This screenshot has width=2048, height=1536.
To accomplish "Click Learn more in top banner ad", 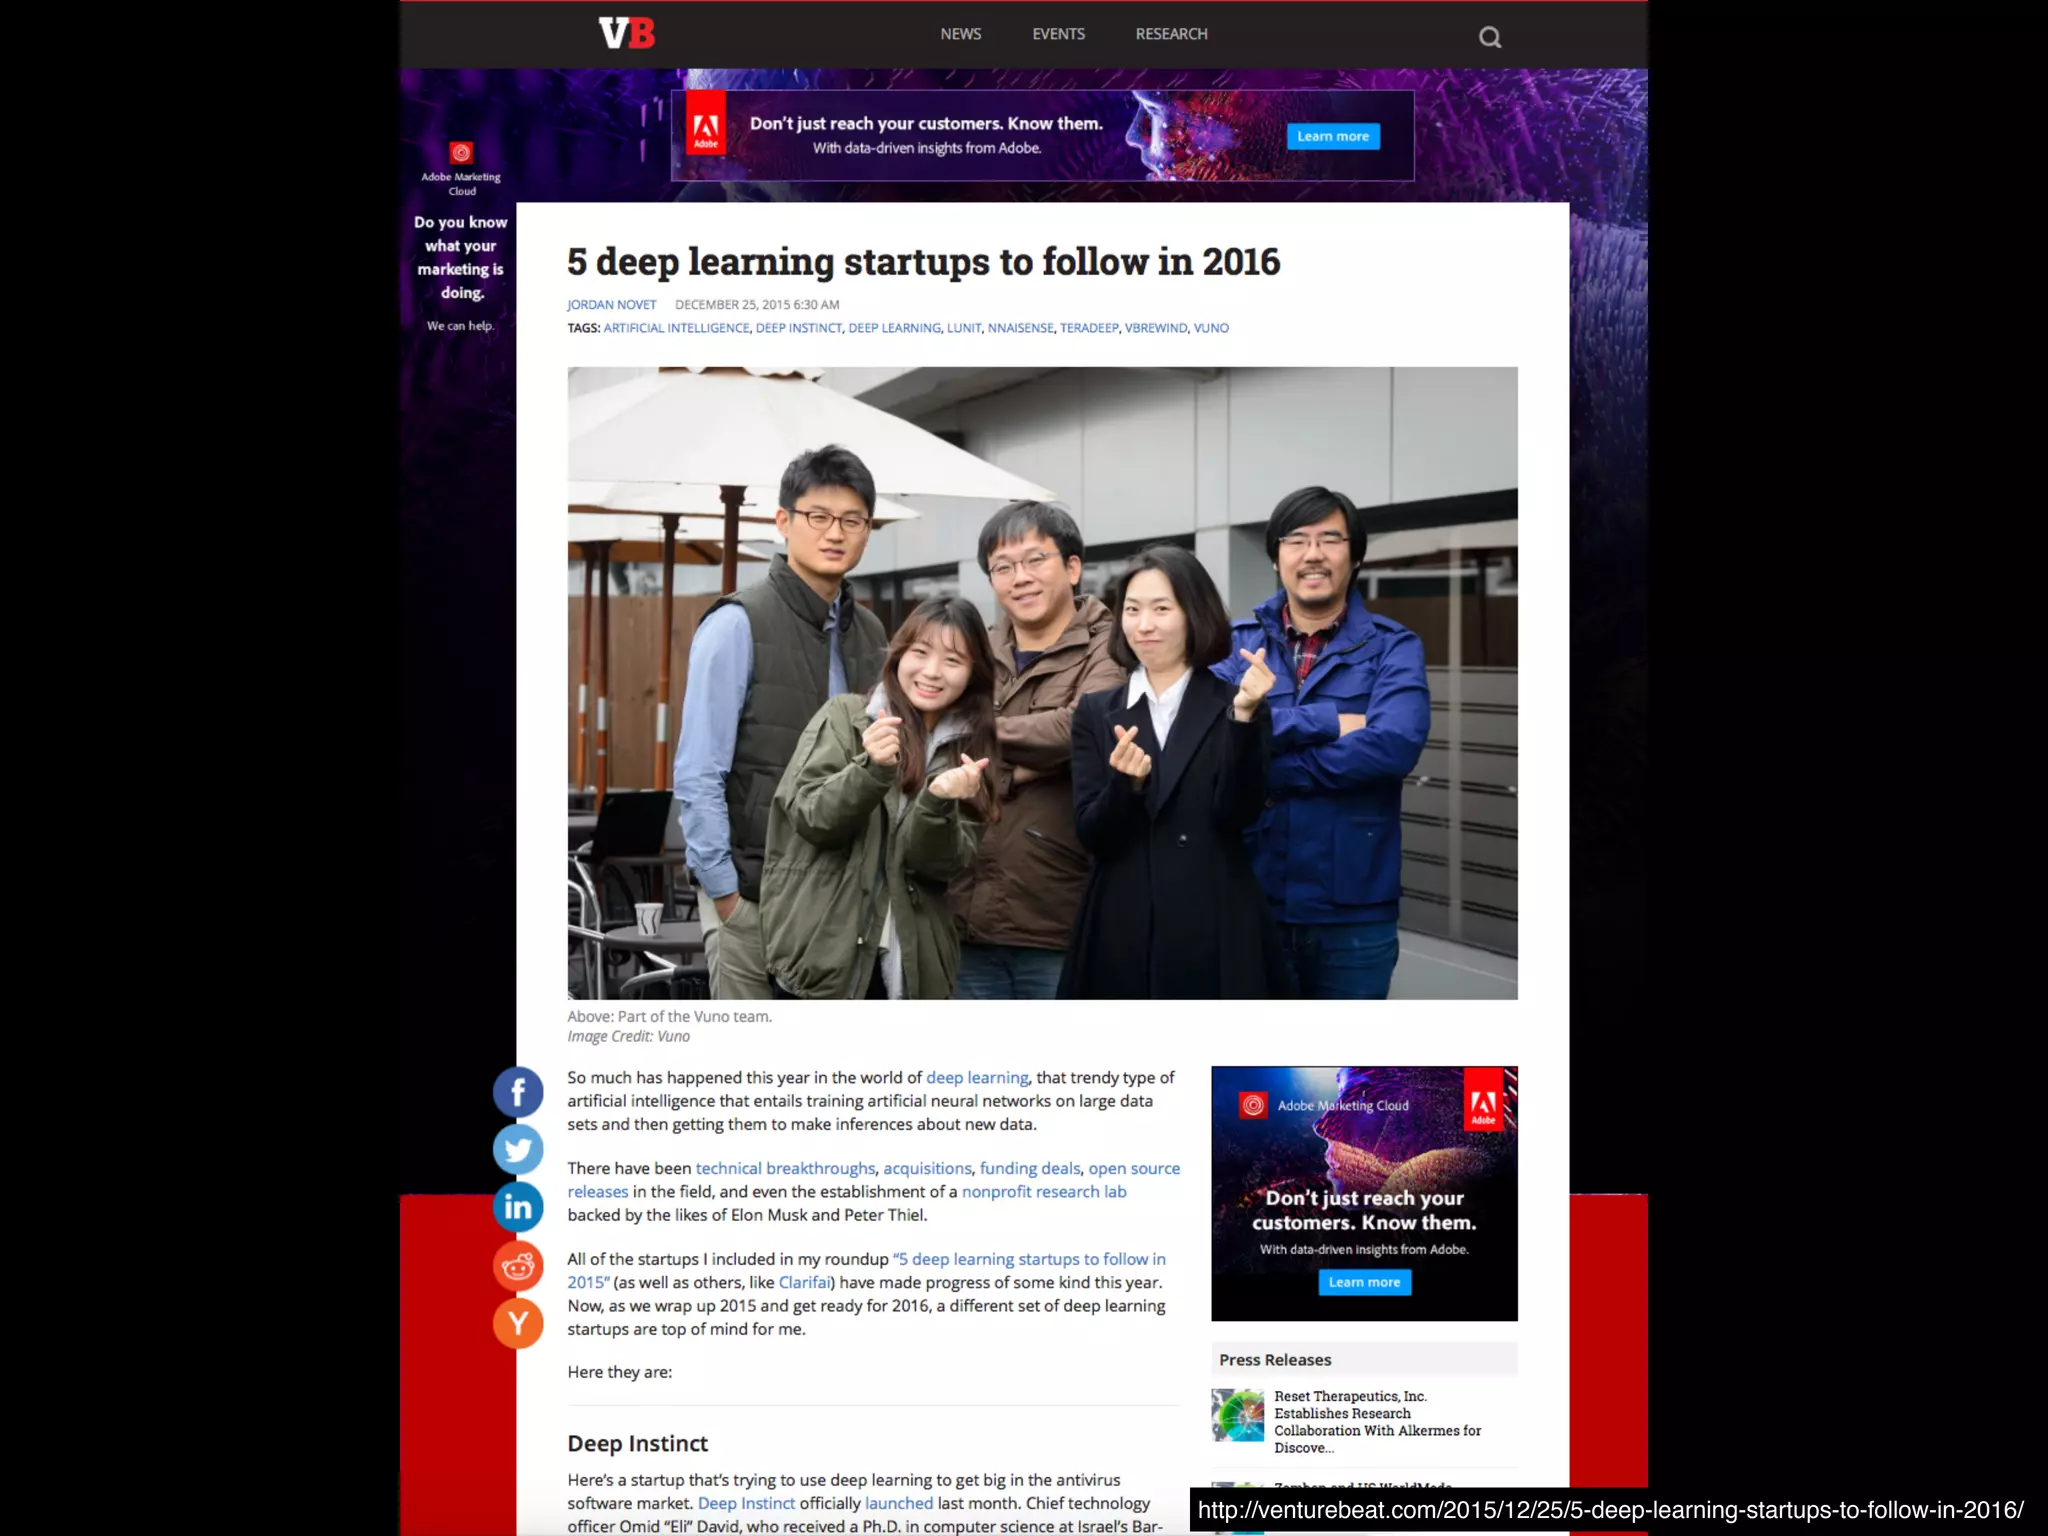I will pyautogui.click(x=1333, y=136).
